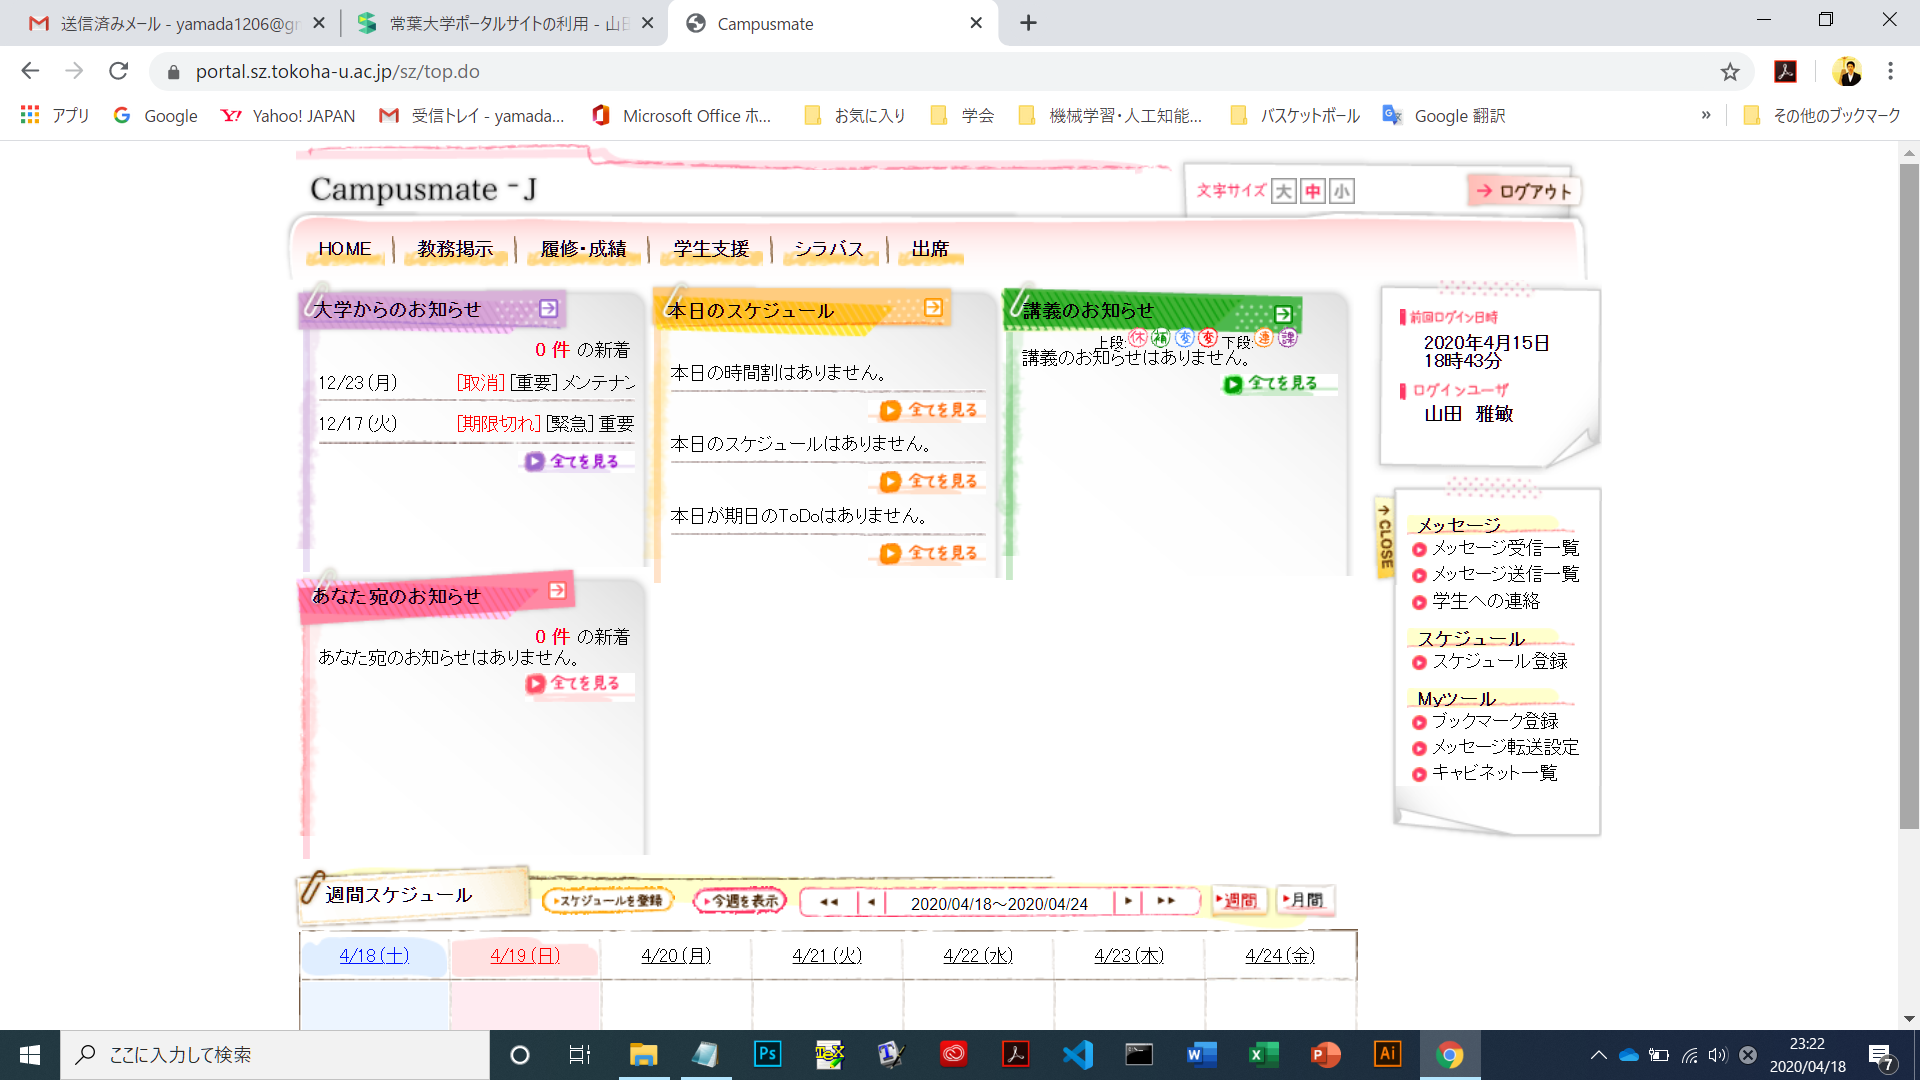Collapse side panel with CLOSE tab

click(x=1385, y=537)
